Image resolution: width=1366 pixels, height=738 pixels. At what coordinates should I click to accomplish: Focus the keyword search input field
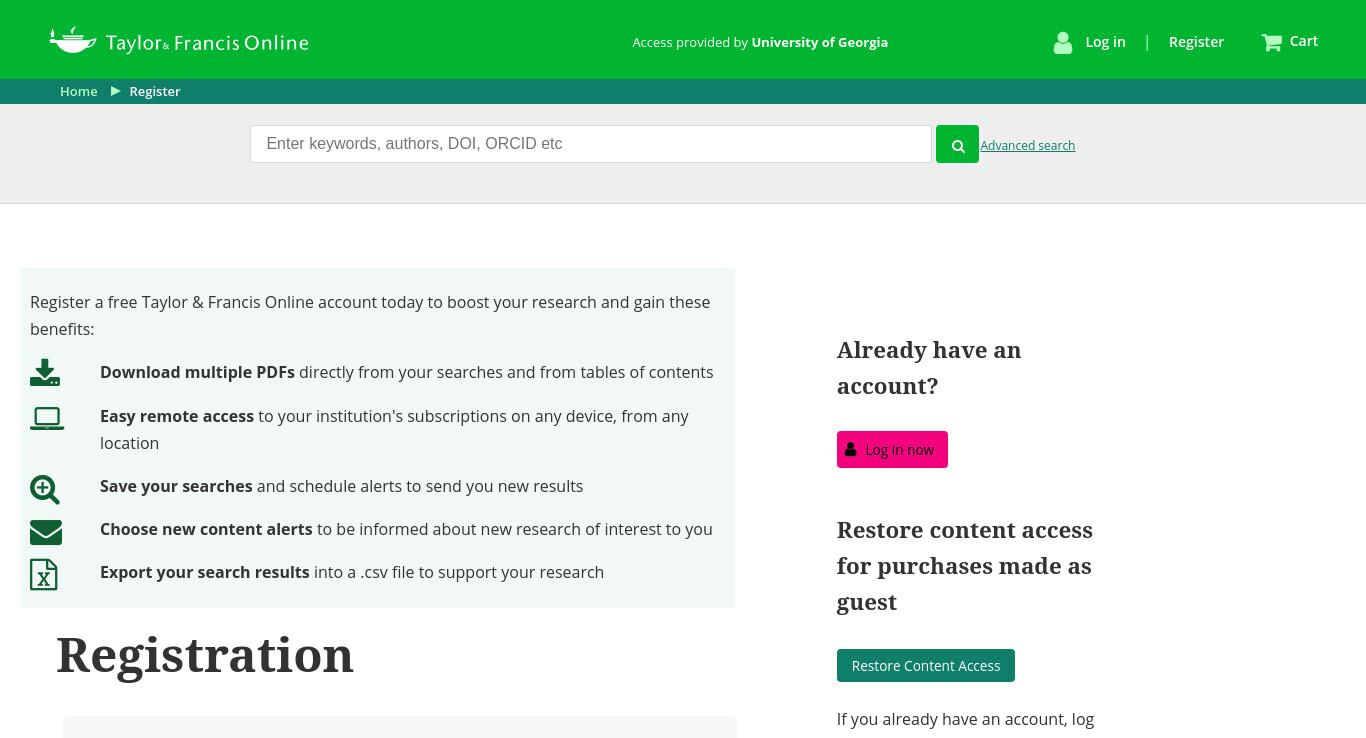(591, 144)
